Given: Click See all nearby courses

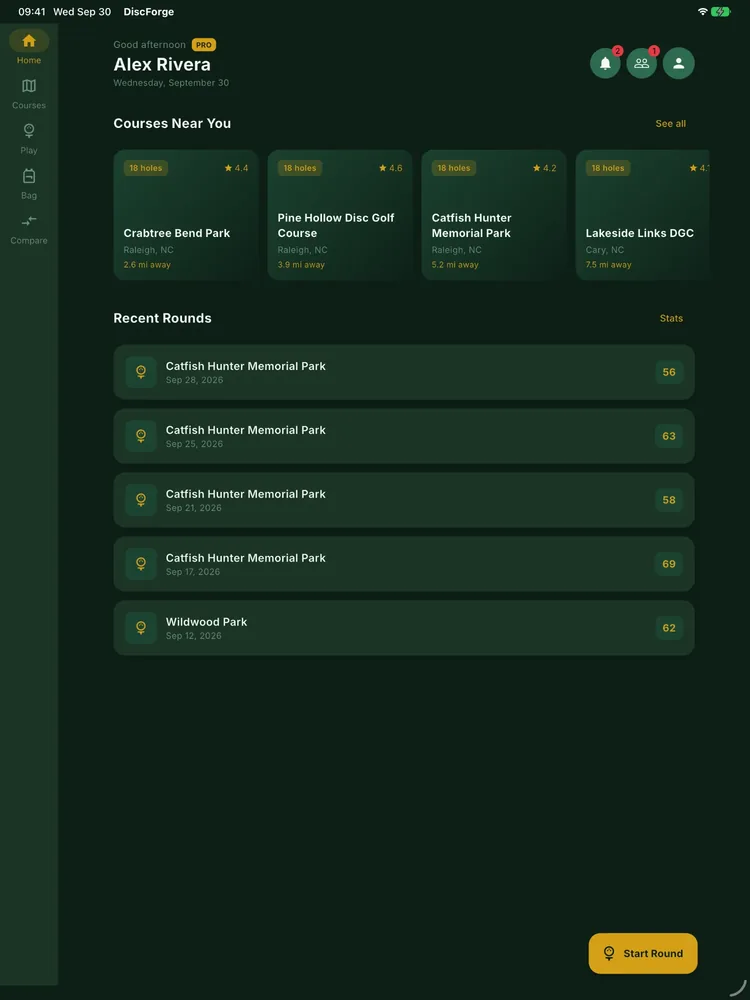Looking at the screenshot, I should pos(670,124).
